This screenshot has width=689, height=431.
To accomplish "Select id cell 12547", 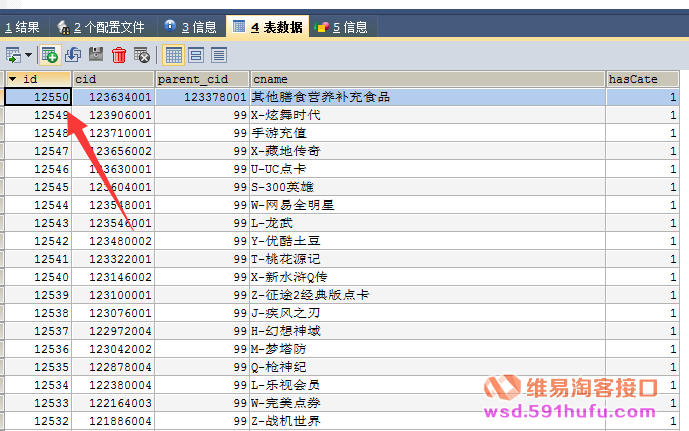I will click(x=38, y=151).
